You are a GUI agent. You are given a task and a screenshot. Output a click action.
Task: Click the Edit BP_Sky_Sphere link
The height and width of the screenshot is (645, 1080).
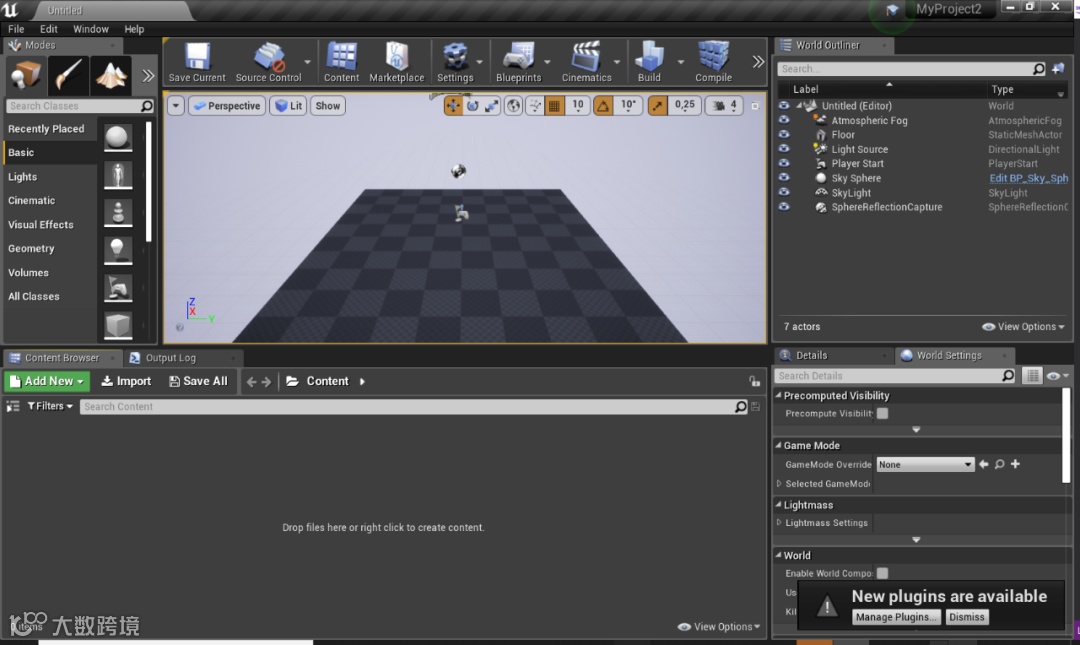(1028, 179)
